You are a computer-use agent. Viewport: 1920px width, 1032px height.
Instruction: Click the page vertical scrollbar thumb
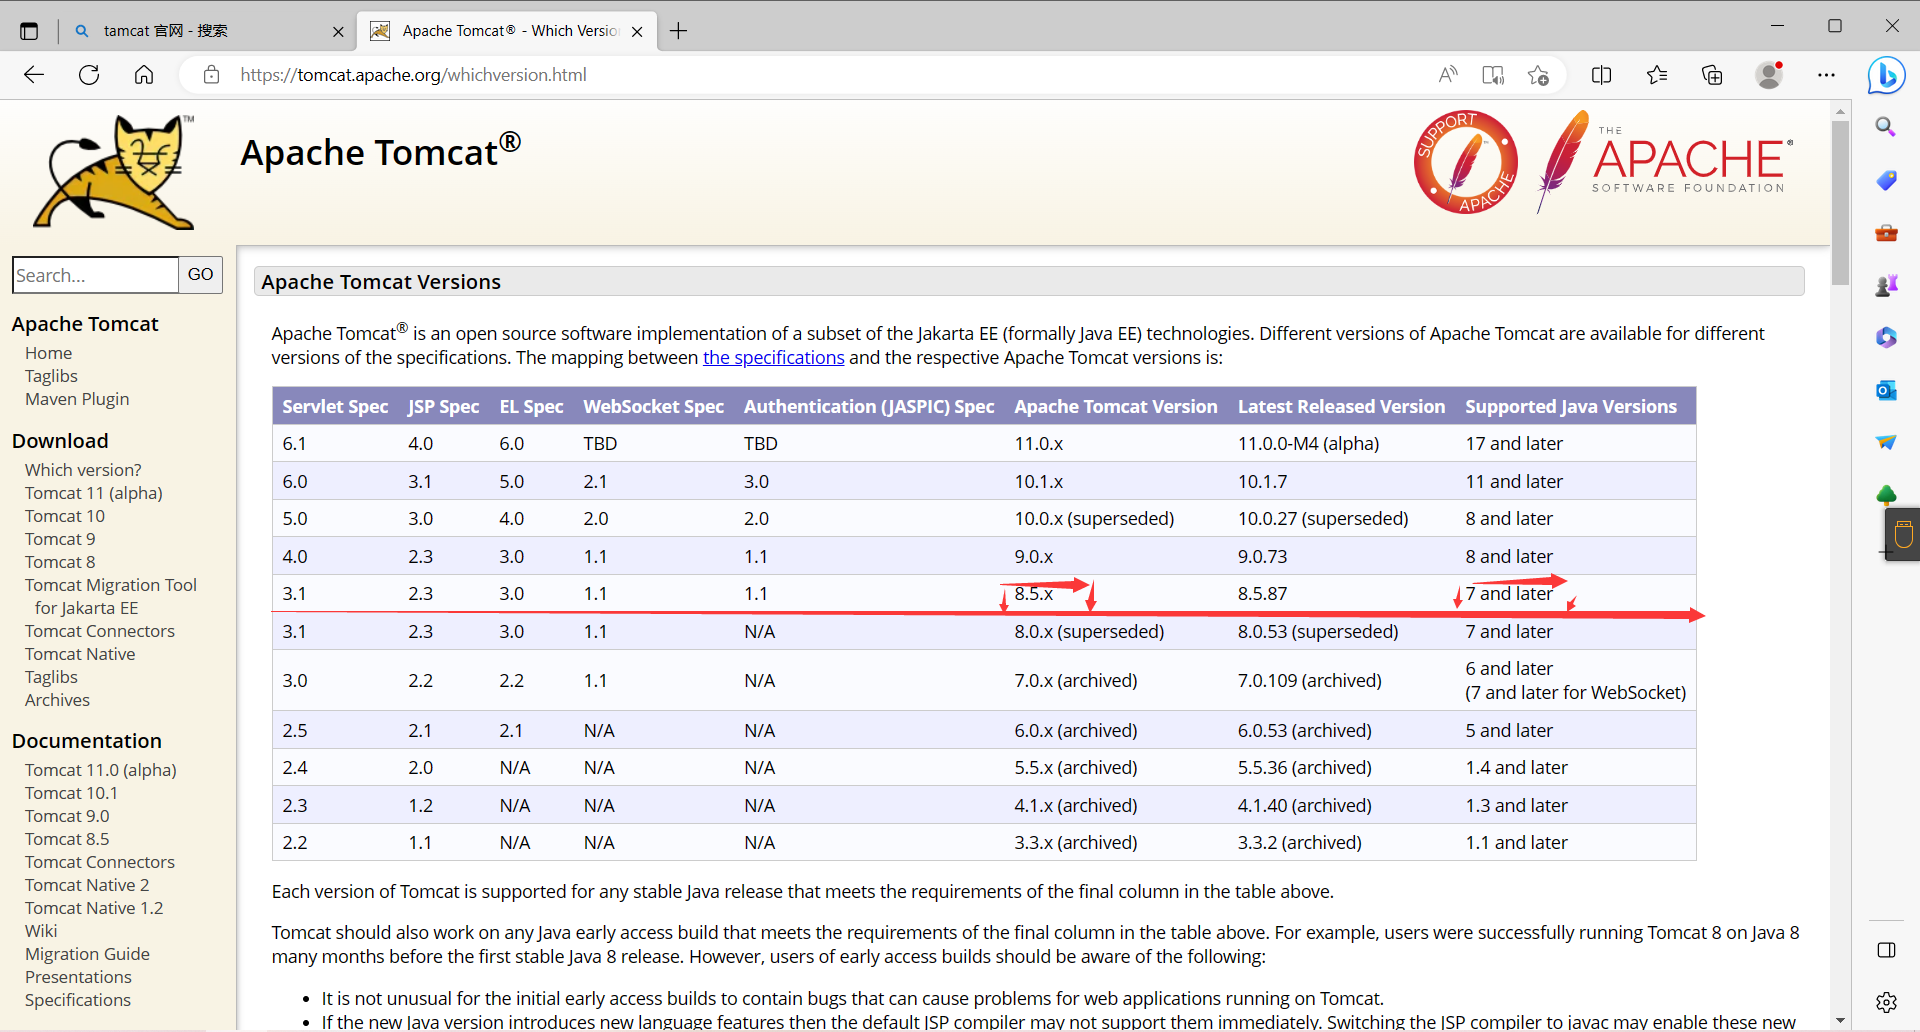tap(1840, 203)
